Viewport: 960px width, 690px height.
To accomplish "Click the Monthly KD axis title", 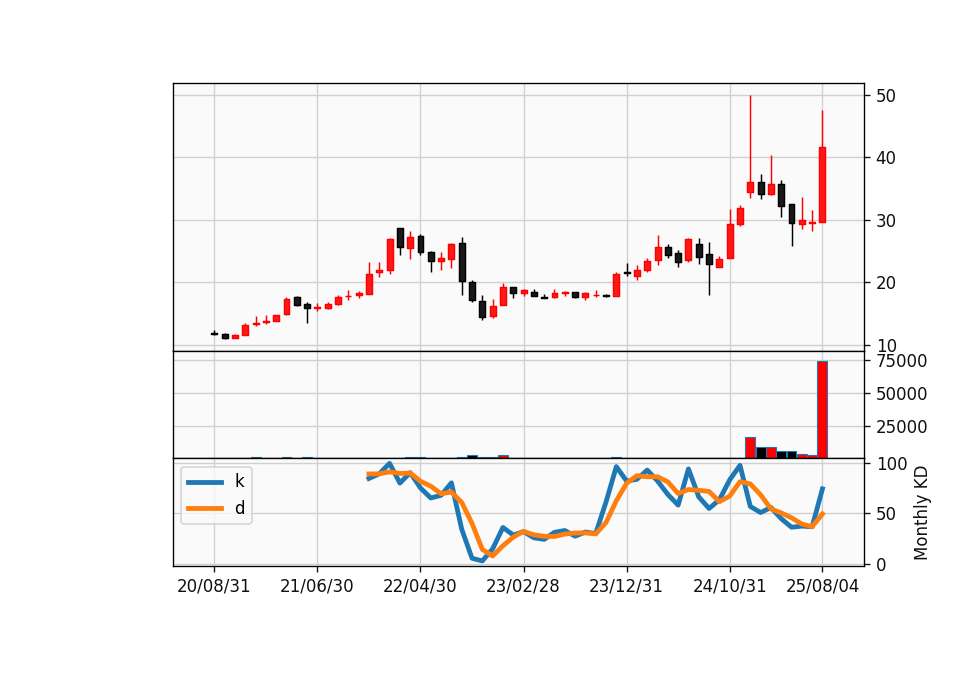I will point(921,513).
